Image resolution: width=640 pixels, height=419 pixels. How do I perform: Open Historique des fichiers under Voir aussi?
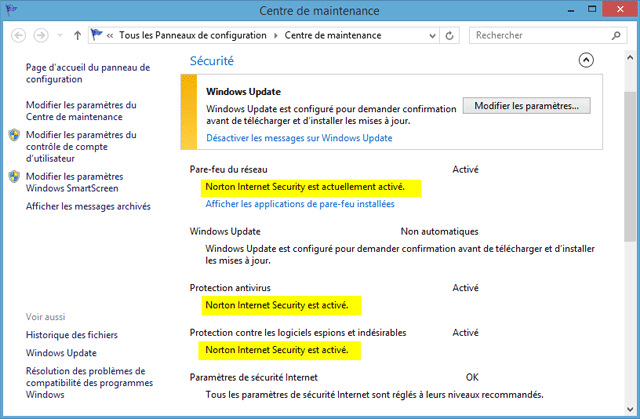[x=71, y=335]
